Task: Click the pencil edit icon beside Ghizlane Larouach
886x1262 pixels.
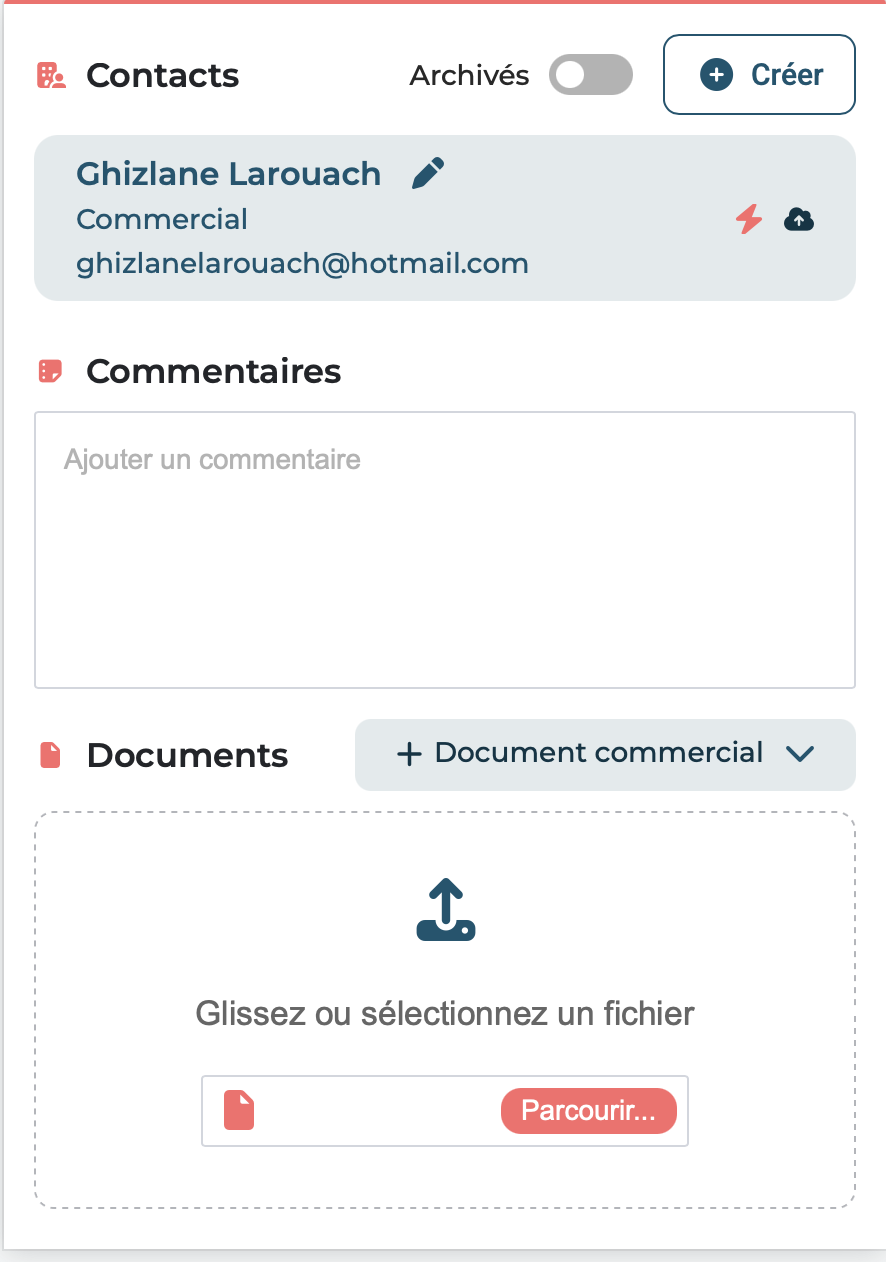Action: pos(428,173)
